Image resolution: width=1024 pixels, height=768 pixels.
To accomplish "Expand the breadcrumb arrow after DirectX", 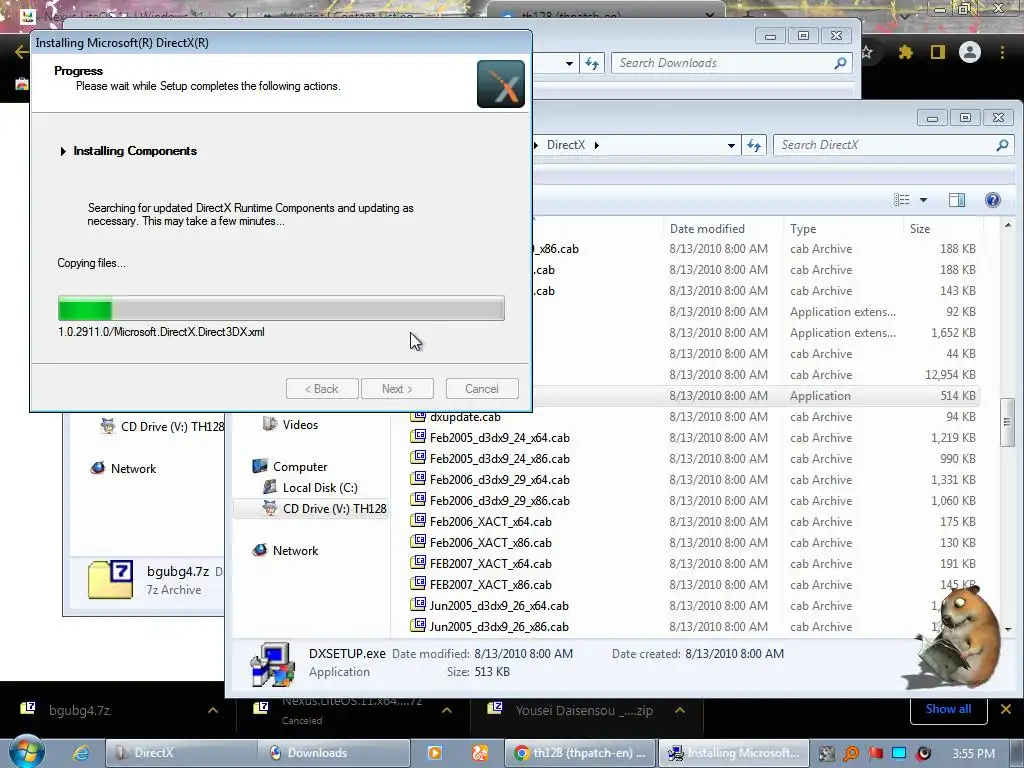I will click(x=596, y=145).
